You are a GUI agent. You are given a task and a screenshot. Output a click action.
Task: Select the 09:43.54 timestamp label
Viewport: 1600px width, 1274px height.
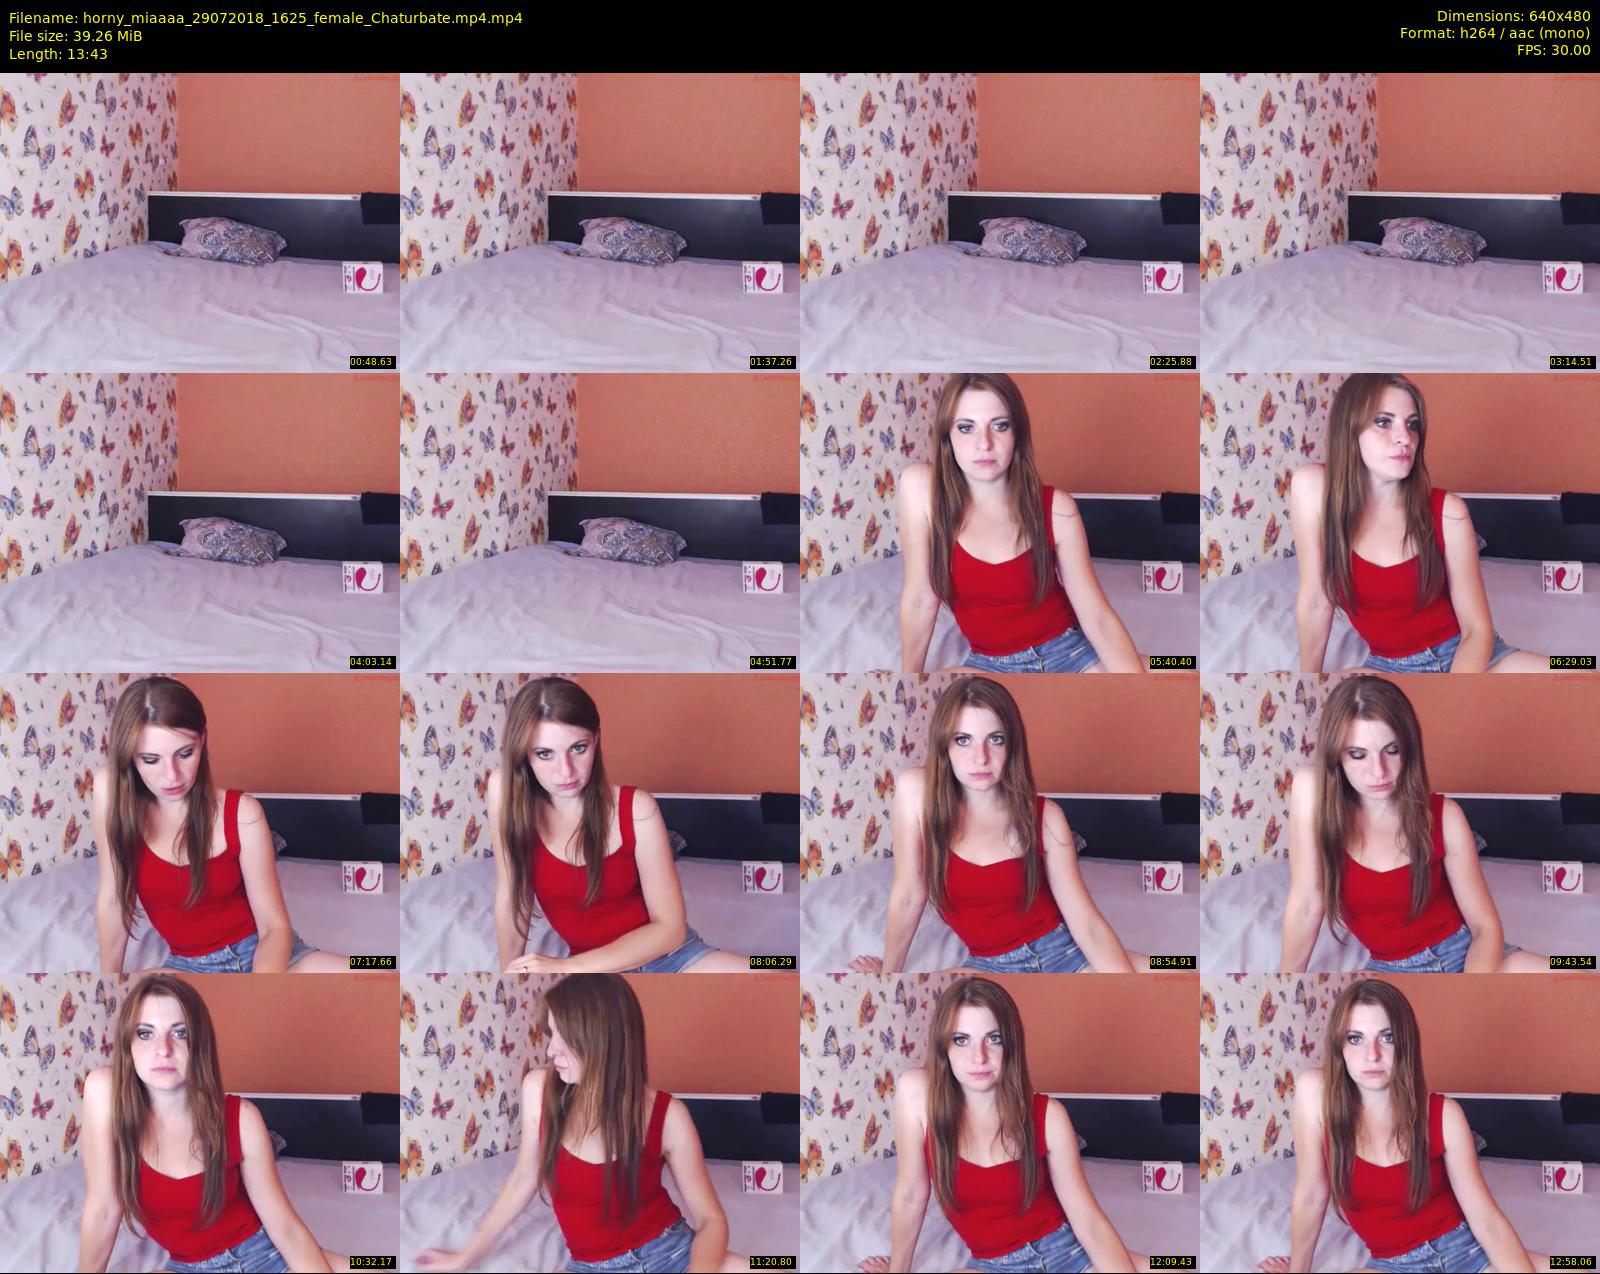click(x=1572, y=962)
